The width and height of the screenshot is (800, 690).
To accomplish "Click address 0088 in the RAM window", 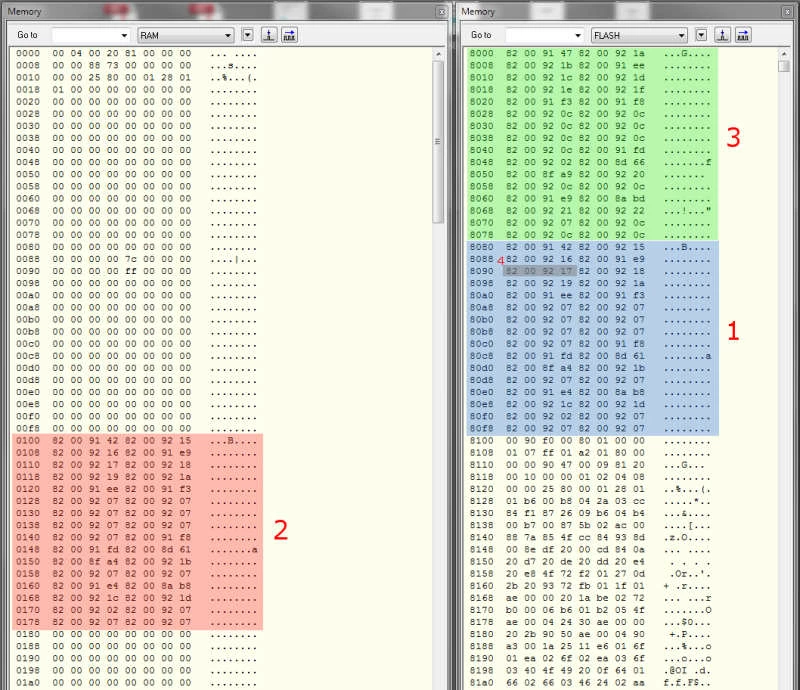I will (28, 259).
